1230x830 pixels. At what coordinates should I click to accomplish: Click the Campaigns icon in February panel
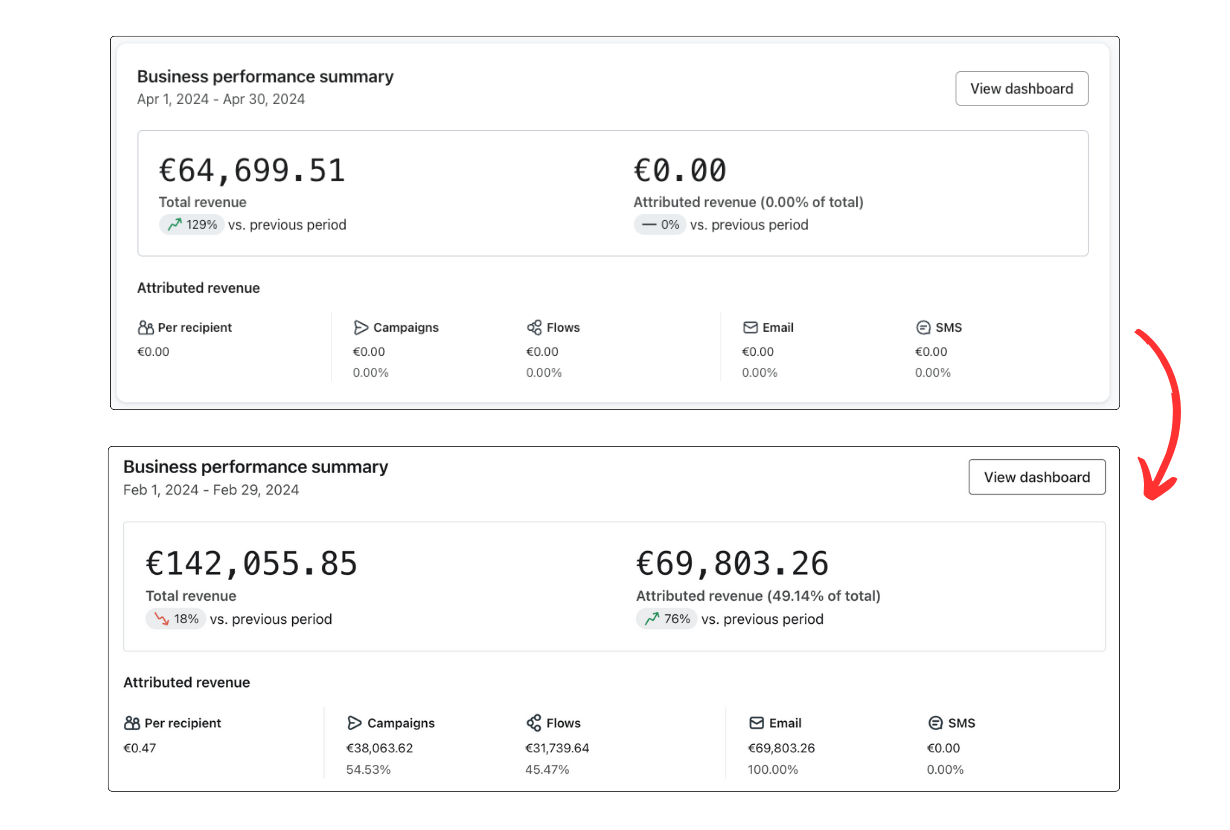[354, 723]
